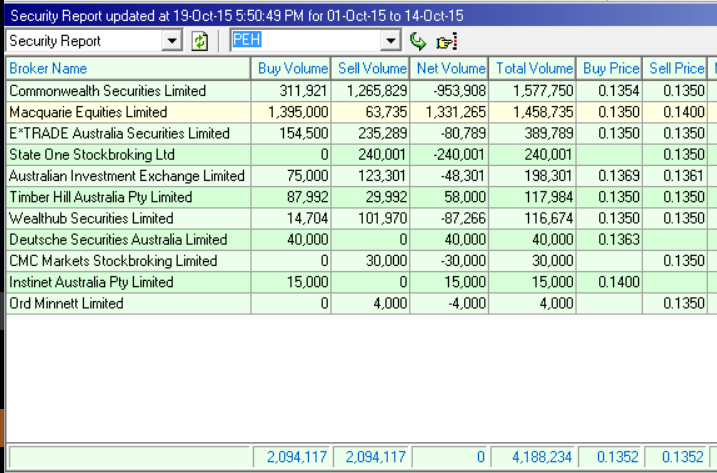Viewport: 717px width, 473px height.
Task: Click Net Volume cell -953,908
Action: pyautogui.click(x=449, y=91)
